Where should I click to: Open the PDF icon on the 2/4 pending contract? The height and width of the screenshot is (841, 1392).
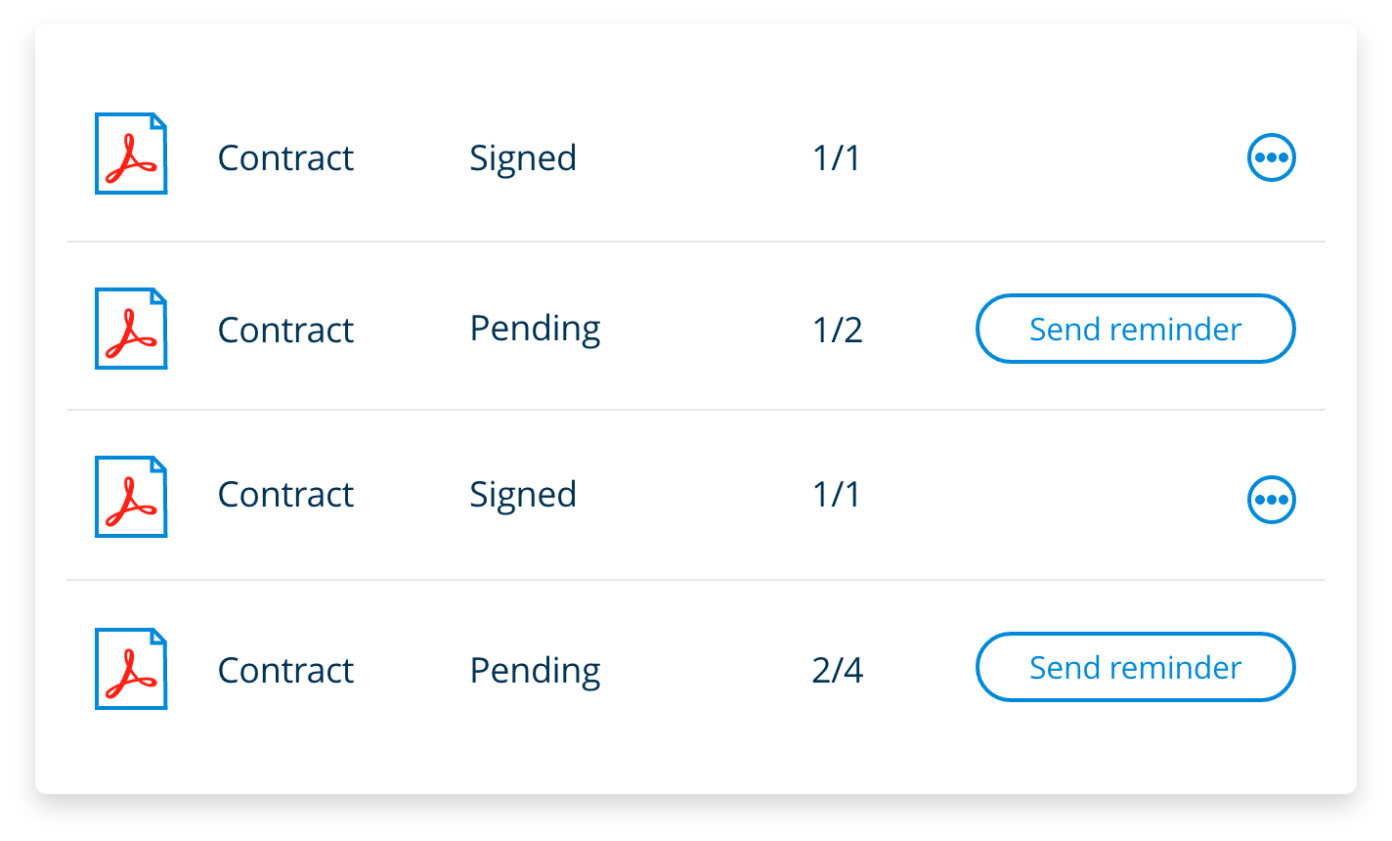tap(129, 667)
